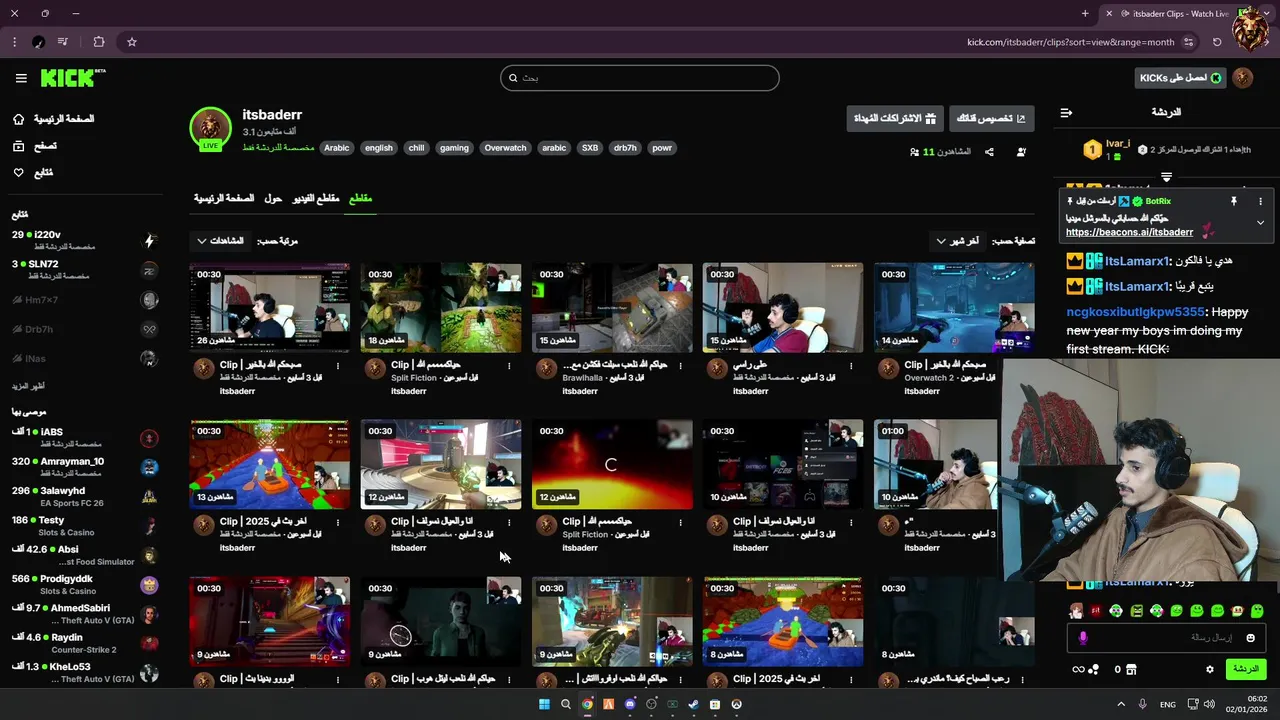Image resolution: width=1280 pixels, height=720 pixels.
Task: Open the Browse sidebar icon
Action: [18, 146]
